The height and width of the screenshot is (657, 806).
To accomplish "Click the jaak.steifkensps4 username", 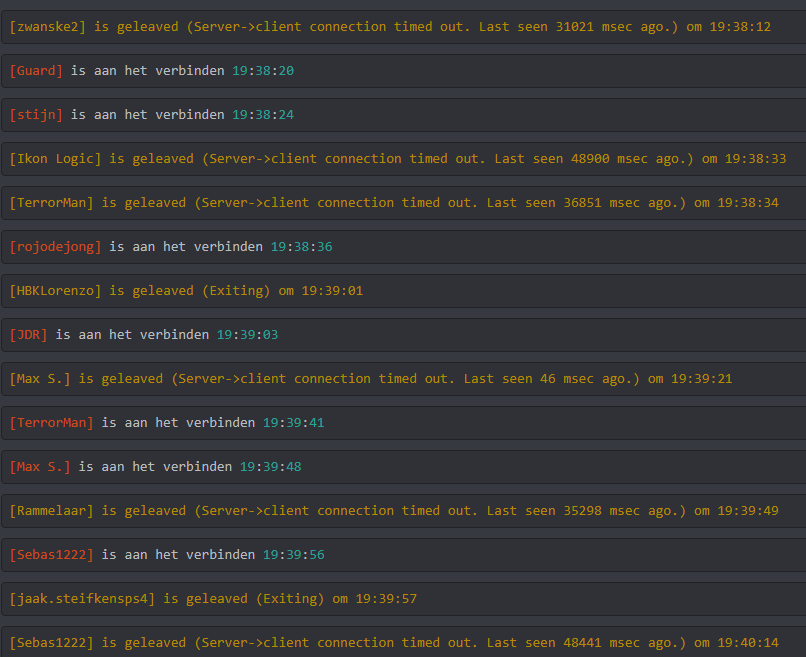I will [x=82, y=599].
